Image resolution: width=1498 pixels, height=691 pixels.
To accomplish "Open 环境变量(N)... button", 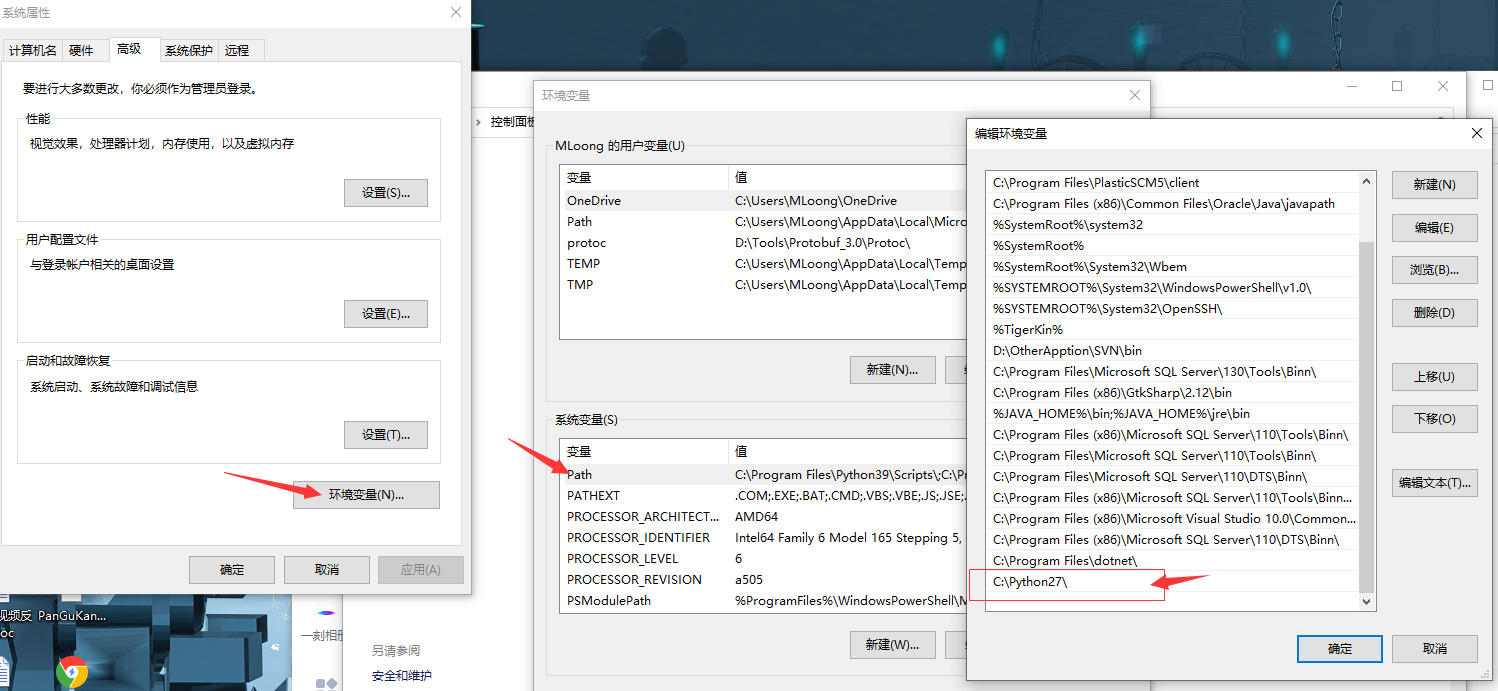I will (x=366, y=495).
